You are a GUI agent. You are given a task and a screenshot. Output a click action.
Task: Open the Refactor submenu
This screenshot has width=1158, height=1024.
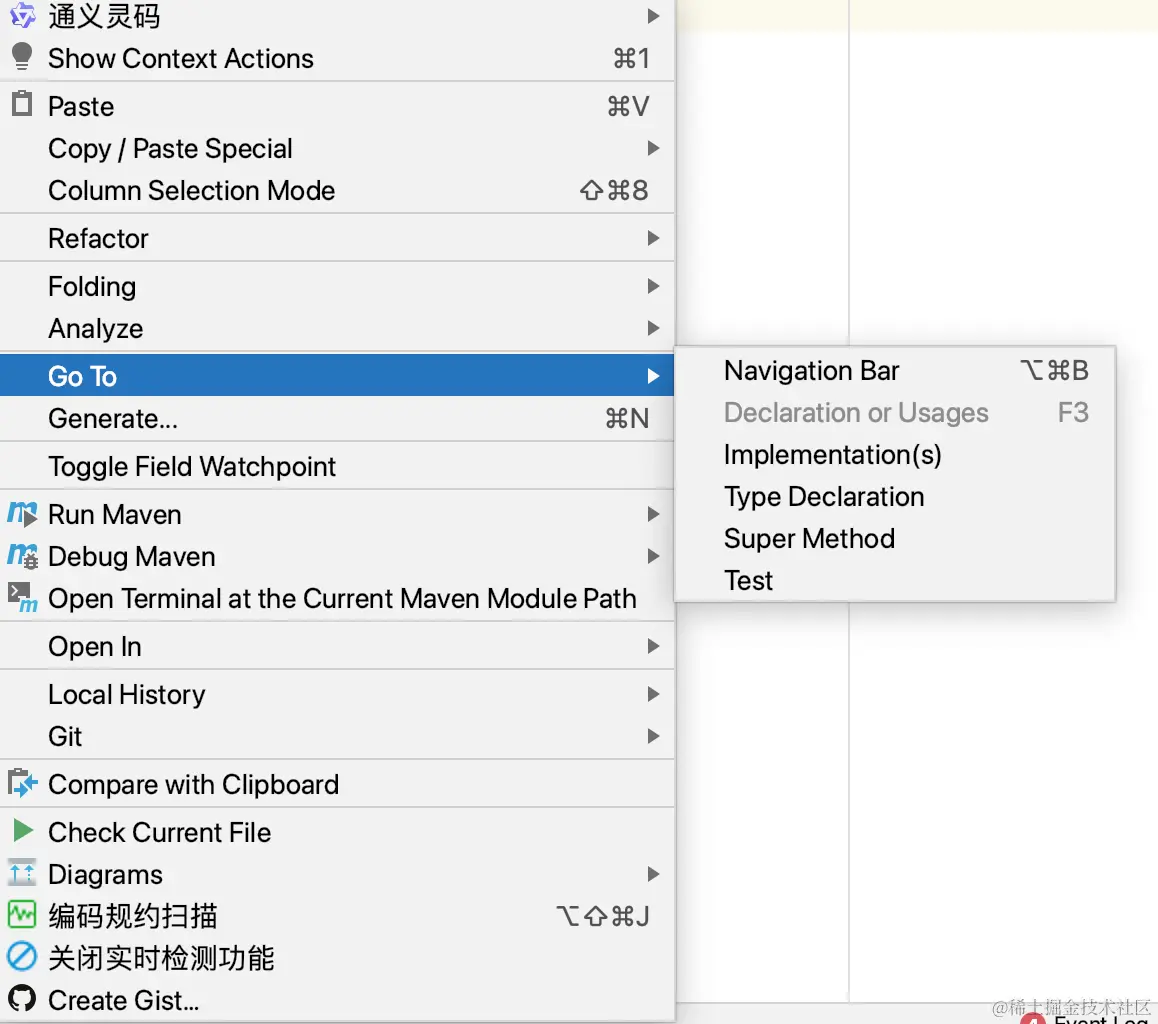point(337,238)
